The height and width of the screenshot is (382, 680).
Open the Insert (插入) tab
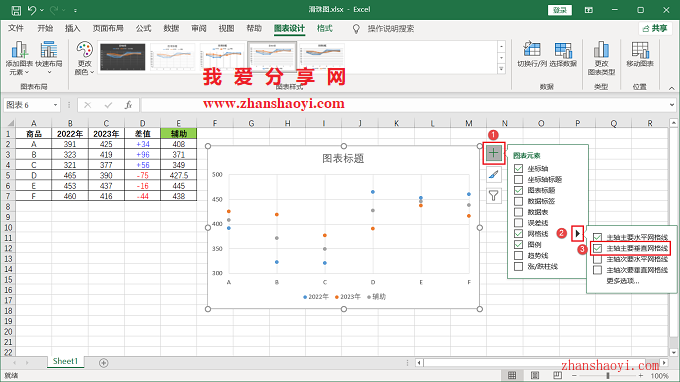coord(72,29)
